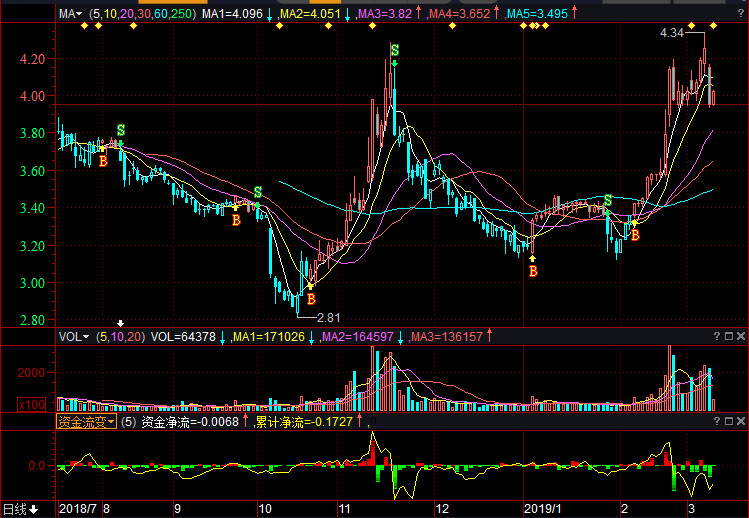
Task: Click the 4.34 high price label
Action: click(672, 33)
